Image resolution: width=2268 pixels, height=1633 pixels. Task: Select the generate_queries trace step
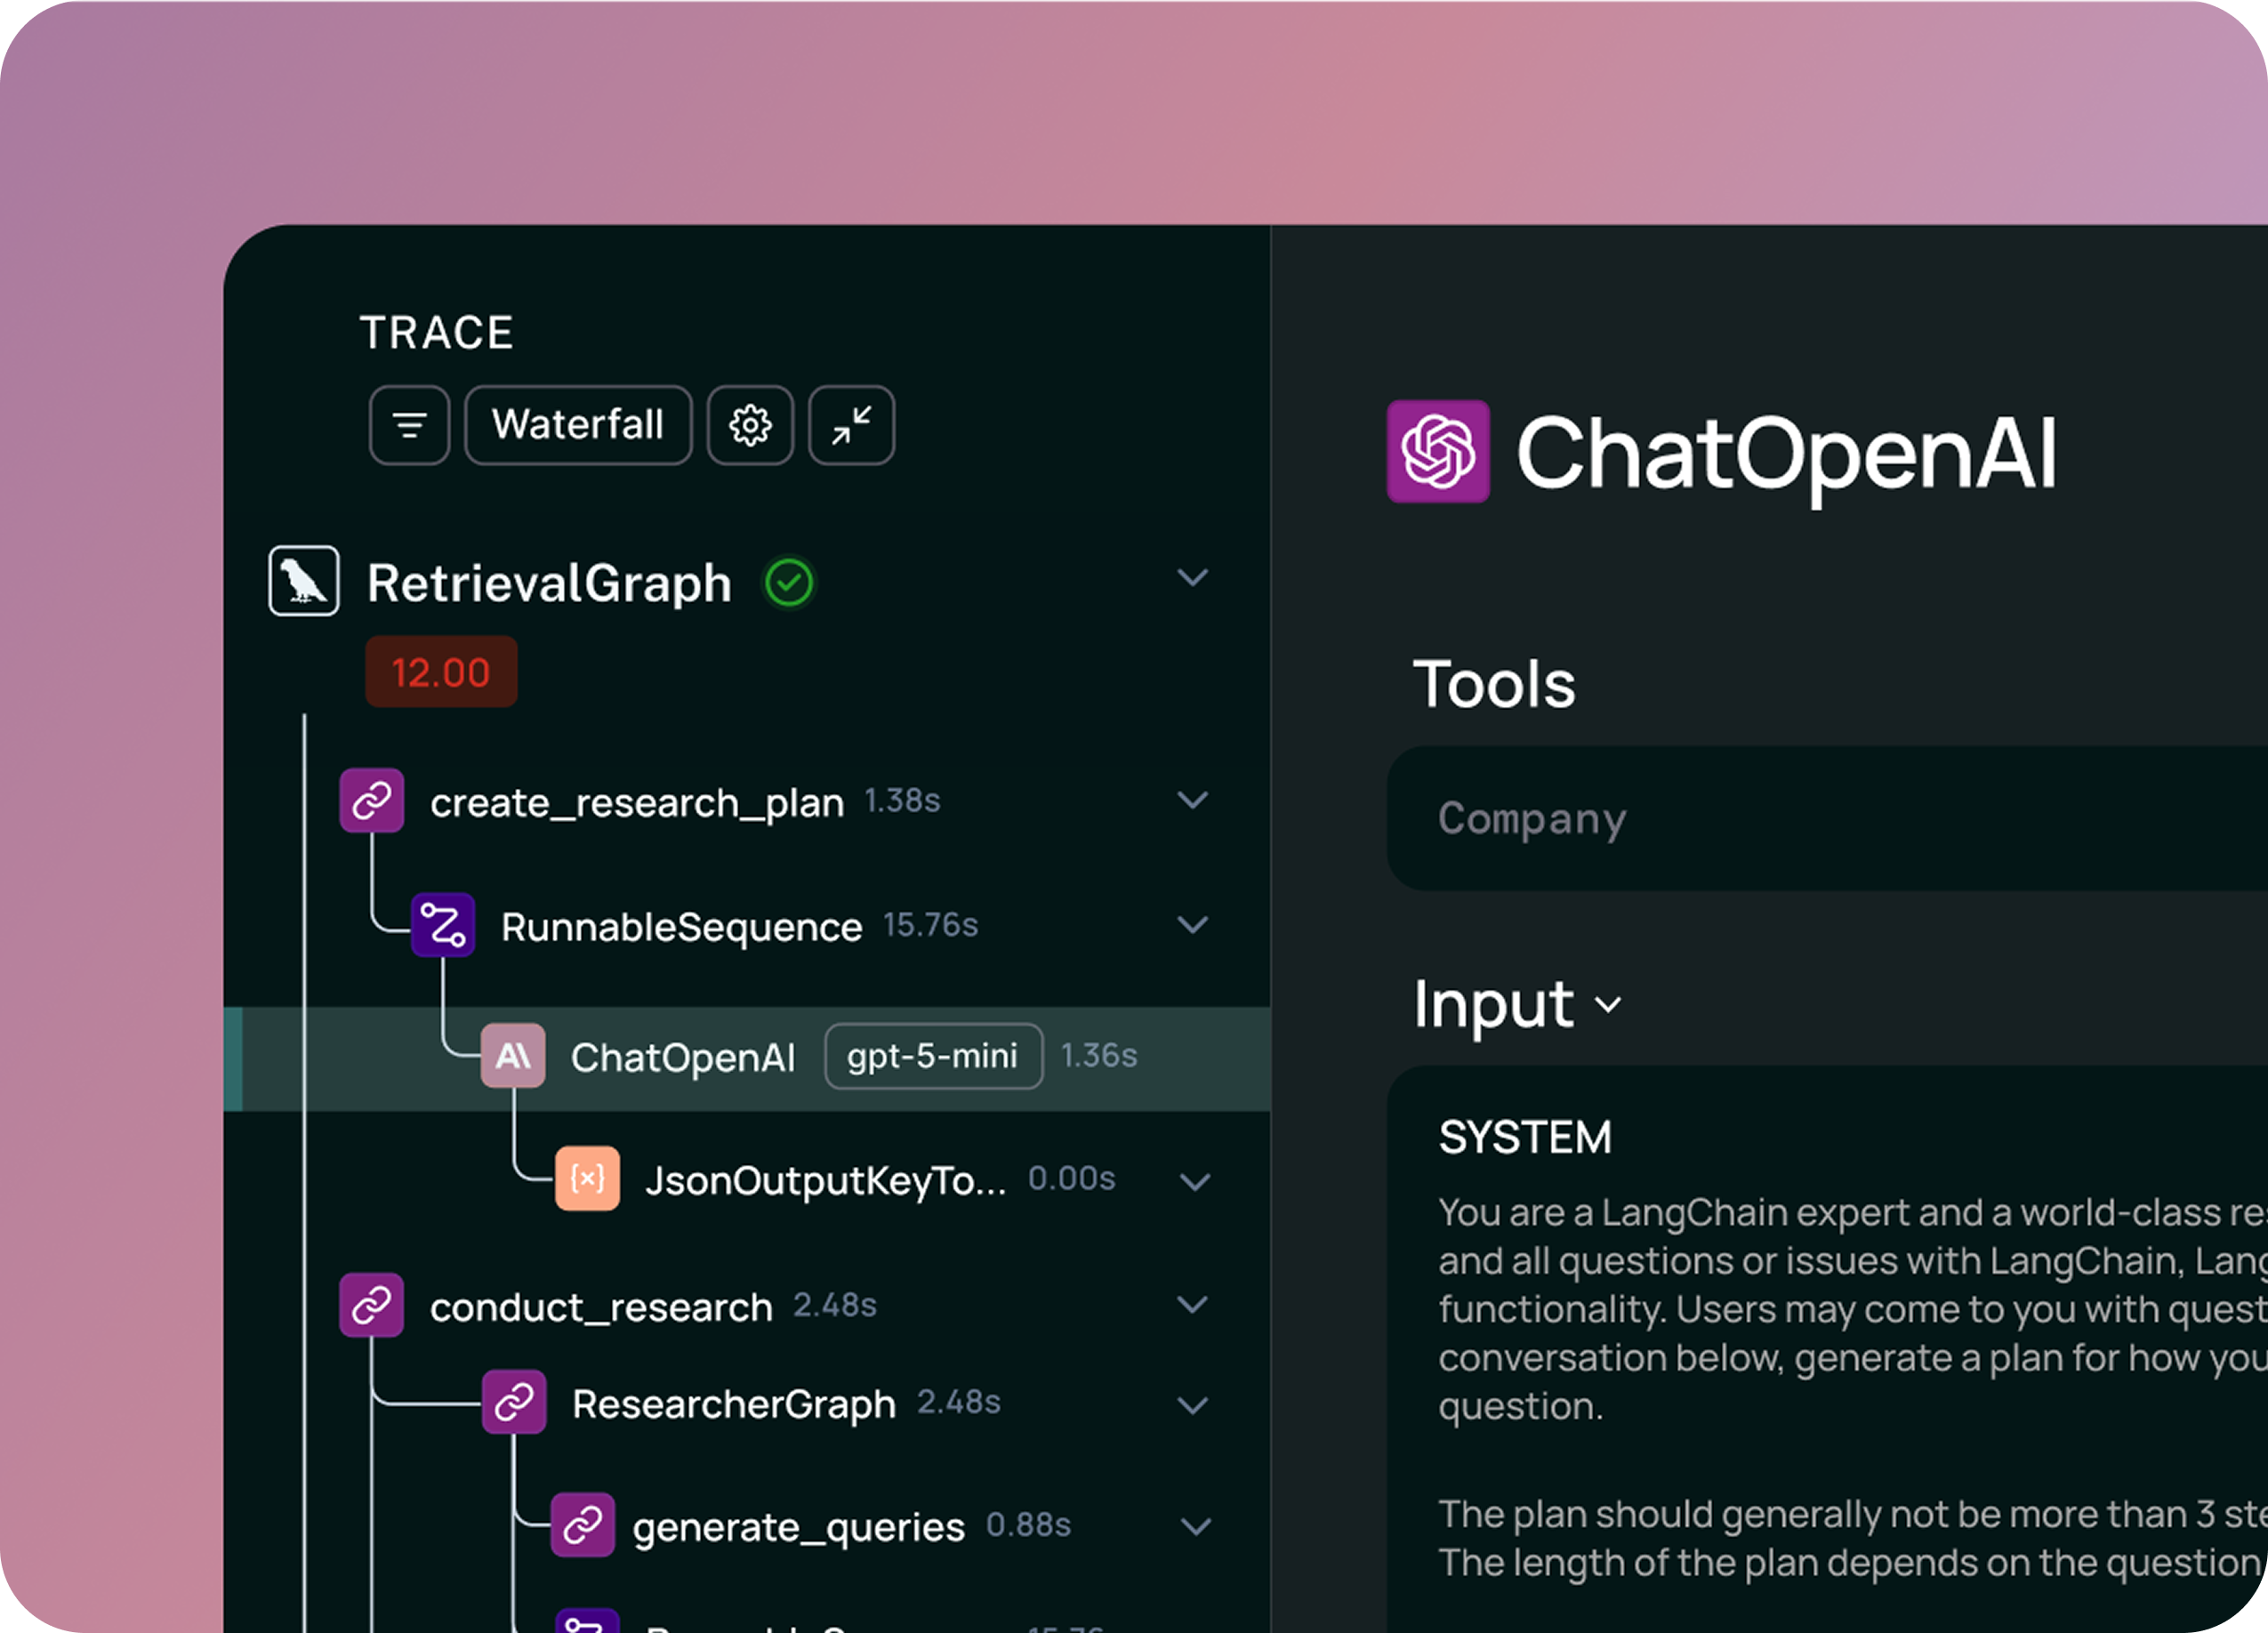tap(798, 1527)
